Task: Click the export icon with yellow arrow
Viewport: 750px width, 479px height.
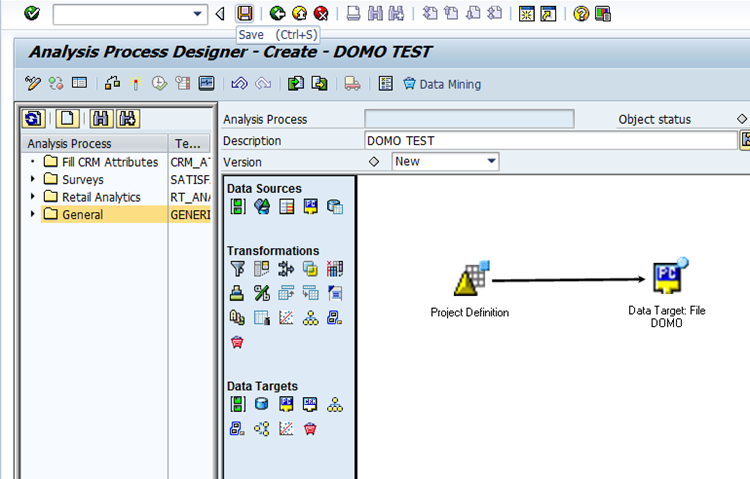Action: (320, 84)
